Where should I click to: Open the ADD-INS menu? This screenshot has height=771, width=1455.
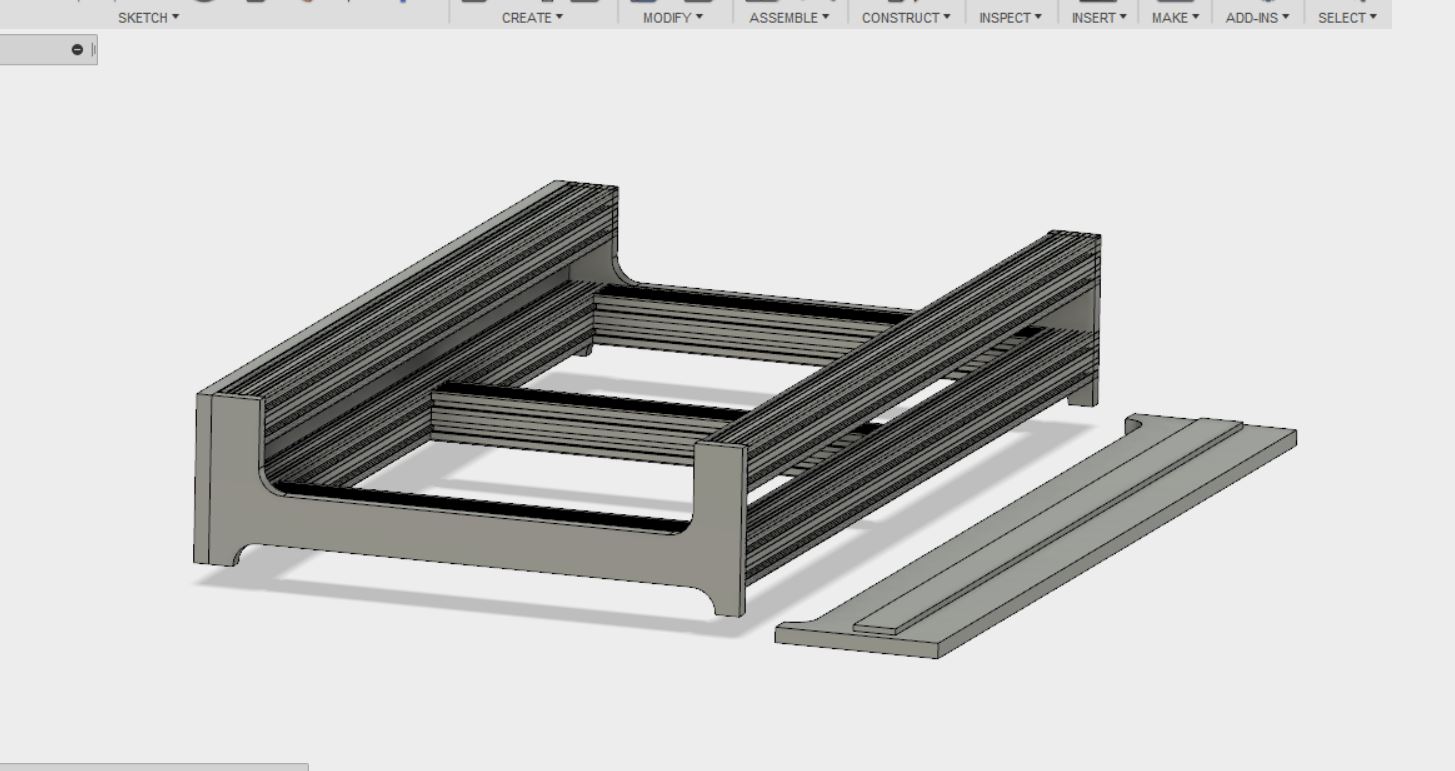pyautogui.click(x=1257, y=17)
